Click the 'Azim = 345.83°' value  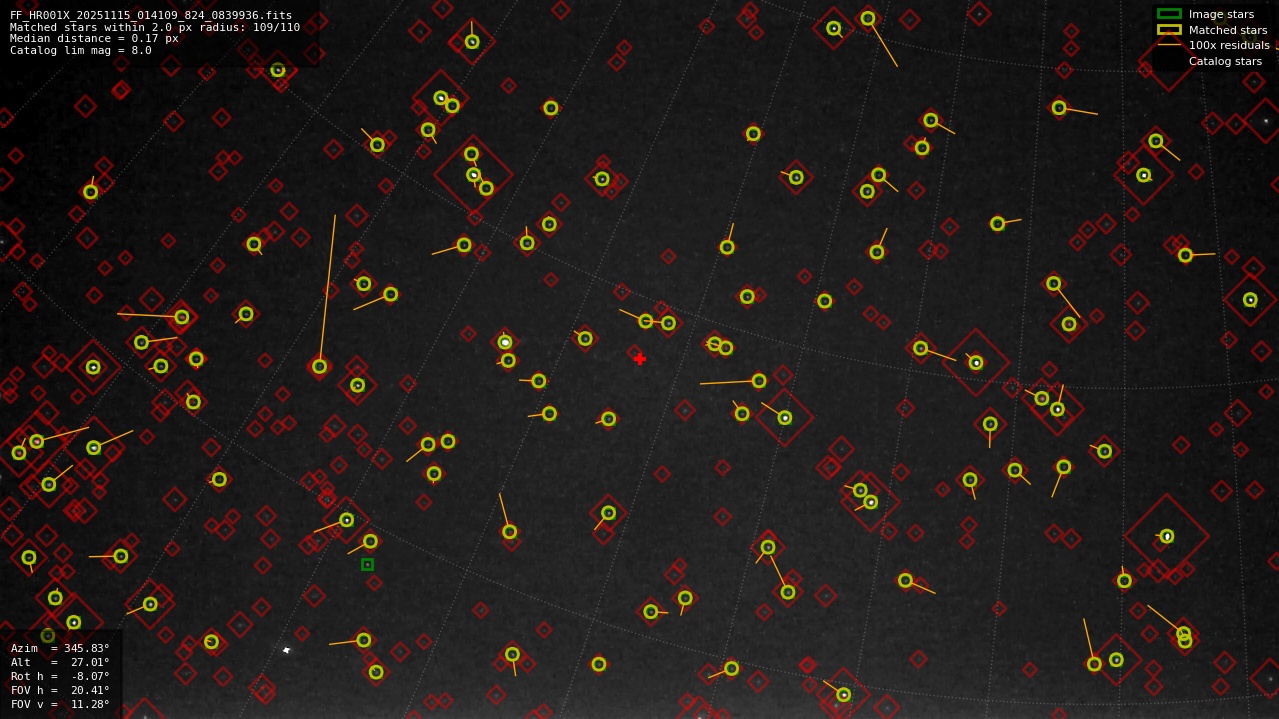60,648
